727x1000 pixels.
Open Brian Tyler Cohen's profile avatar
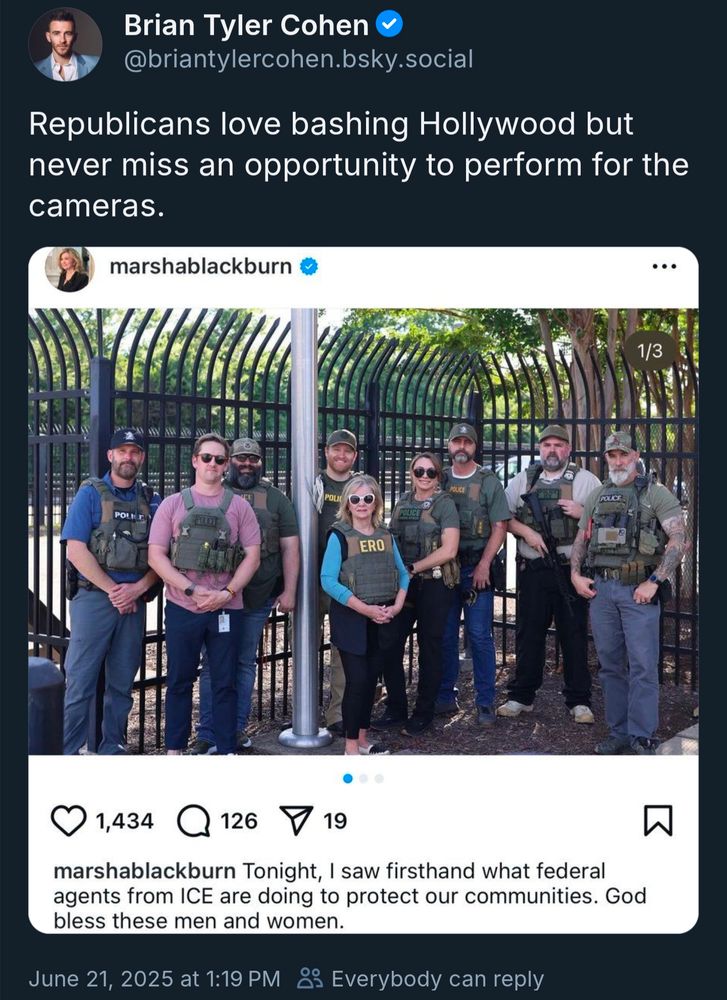point(65,45)
